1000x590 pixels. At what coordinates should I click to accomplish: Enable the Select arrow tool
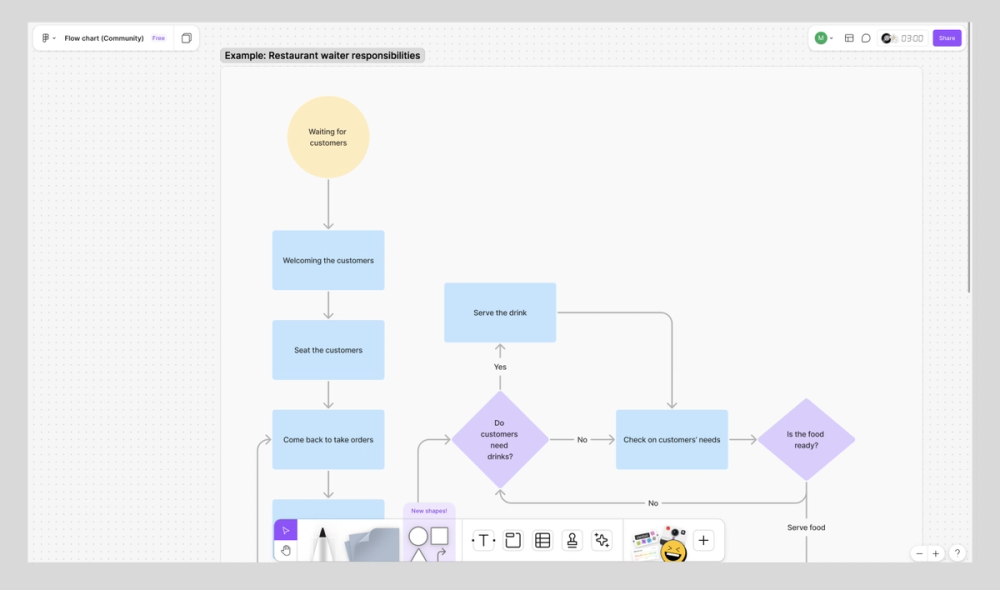(x=286, y=529)
